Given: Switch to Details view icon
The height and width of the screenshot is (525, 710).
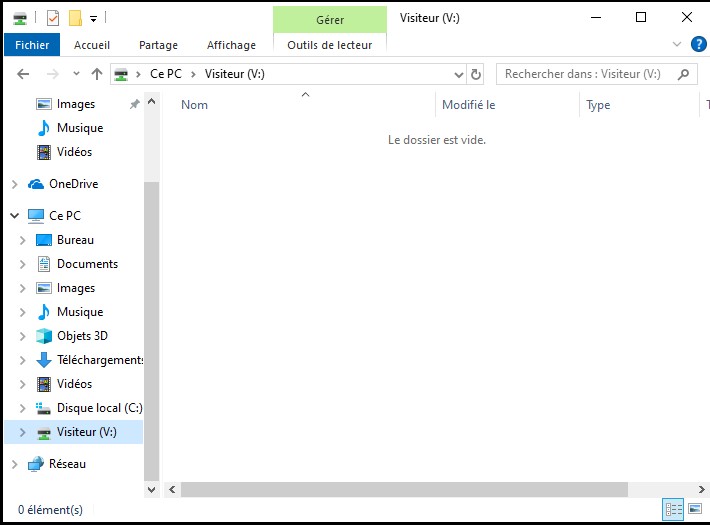Looking at the screenshot, I should coord(673,510).
